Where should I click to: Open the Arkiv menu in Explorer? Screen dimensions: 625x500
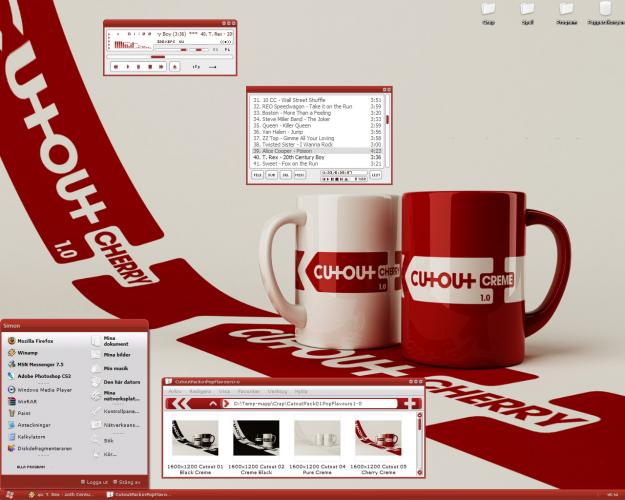coord(175,392)
